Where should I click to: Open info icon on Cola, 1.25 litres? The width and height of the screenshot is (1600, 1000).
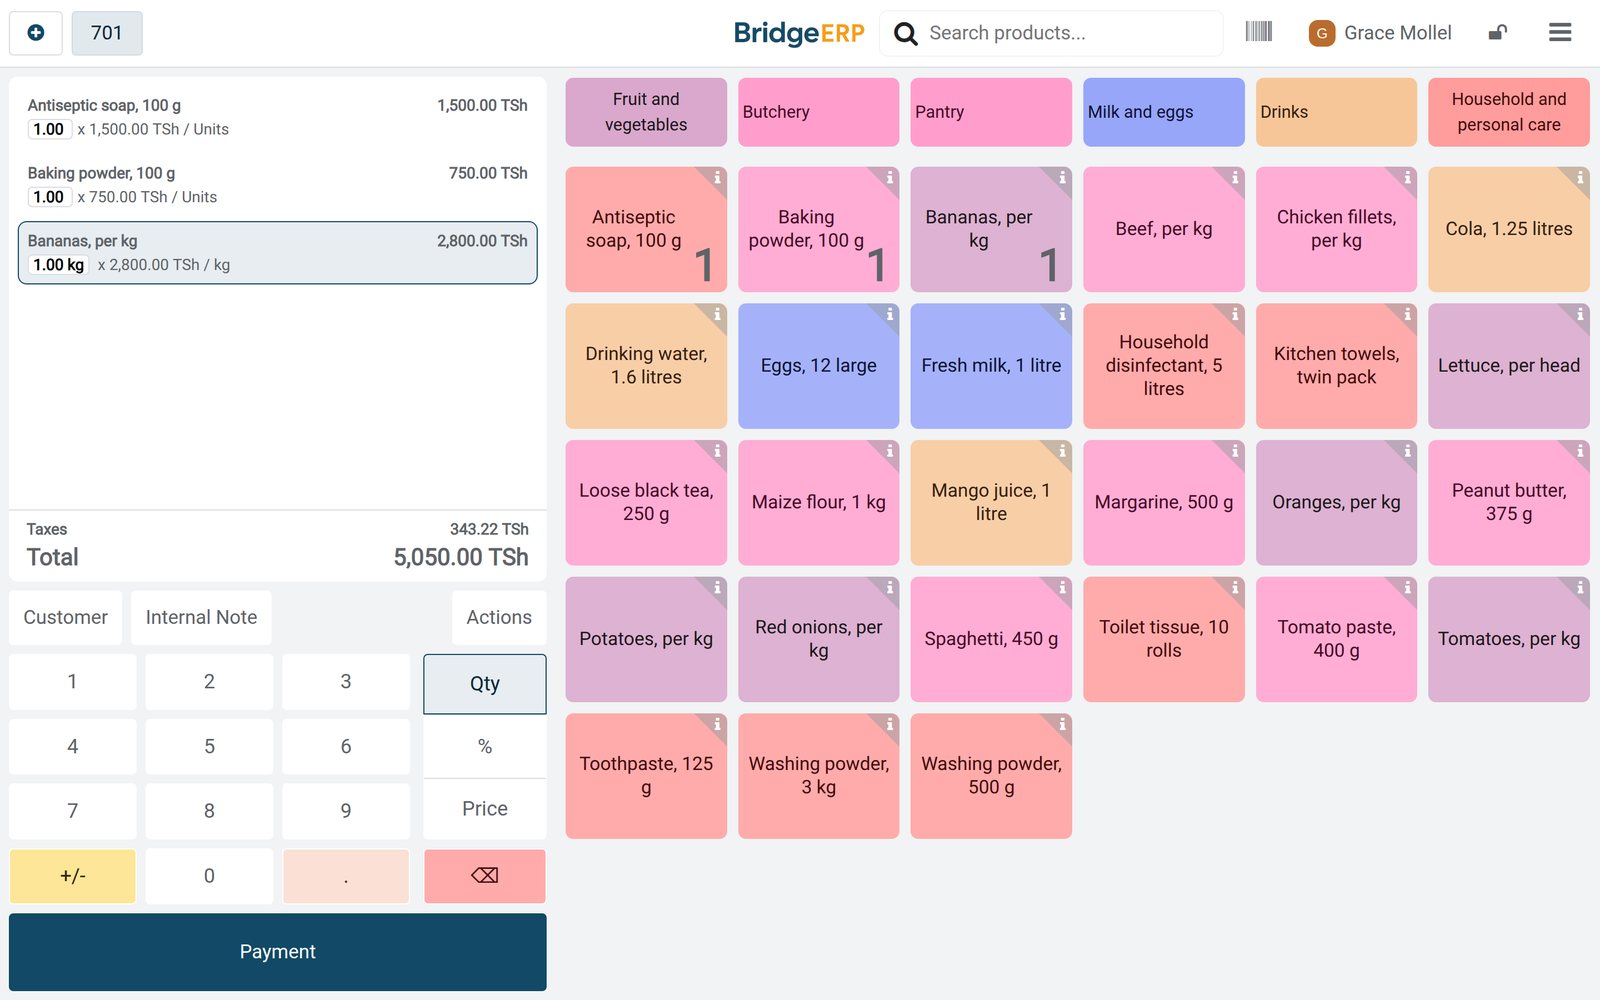click(x=1580, y=178)
